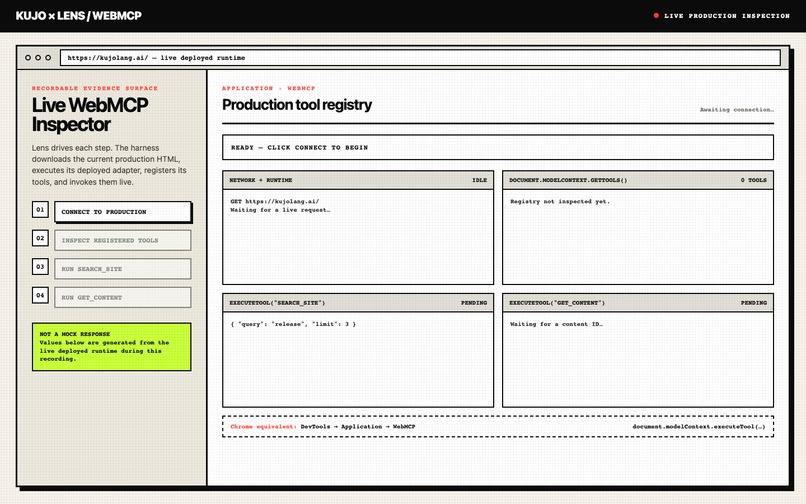Click the Live WebMCP Inspector heading
The image size is (806, 504).
(90, 115)
